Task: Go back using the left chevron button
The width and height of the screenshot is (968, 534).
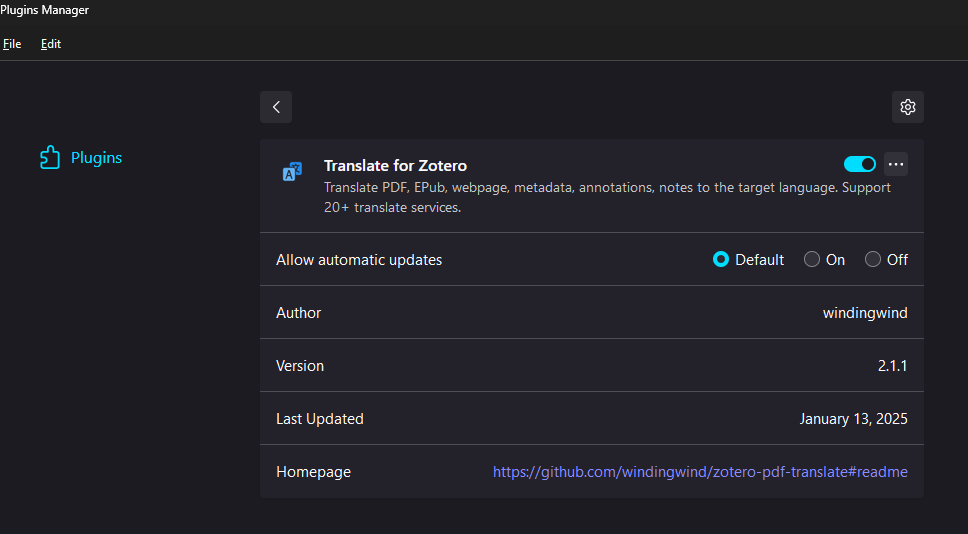Action: (x=276, y=107)
